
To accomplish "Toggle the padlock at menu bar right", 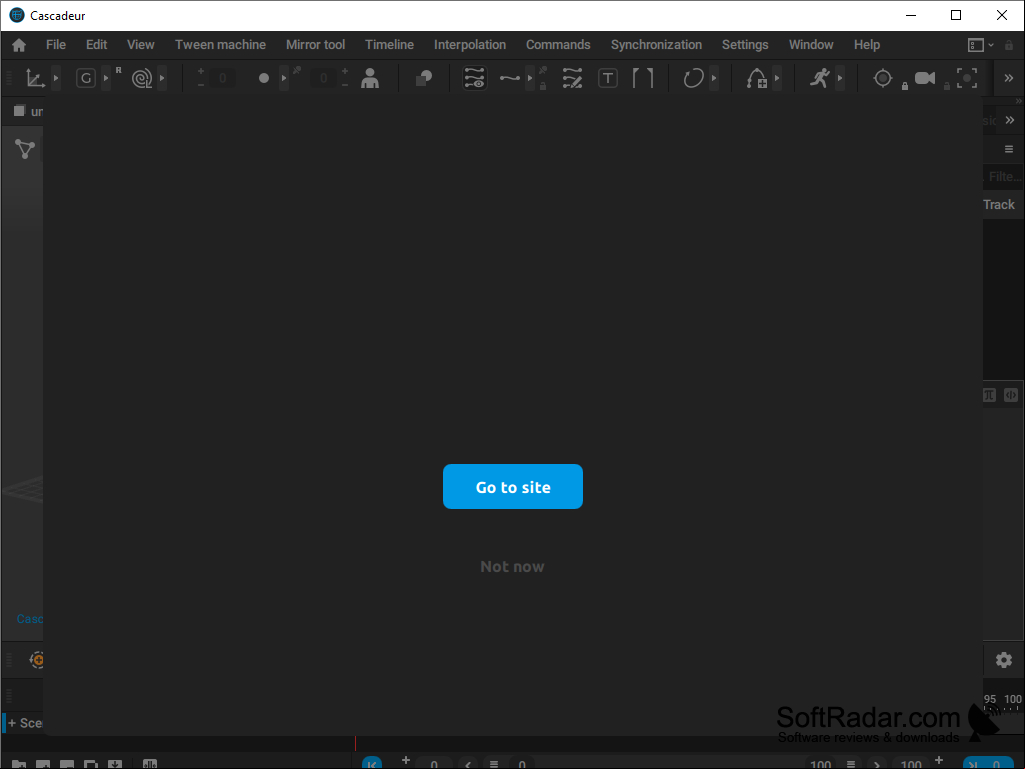I will coord(1009,45).
